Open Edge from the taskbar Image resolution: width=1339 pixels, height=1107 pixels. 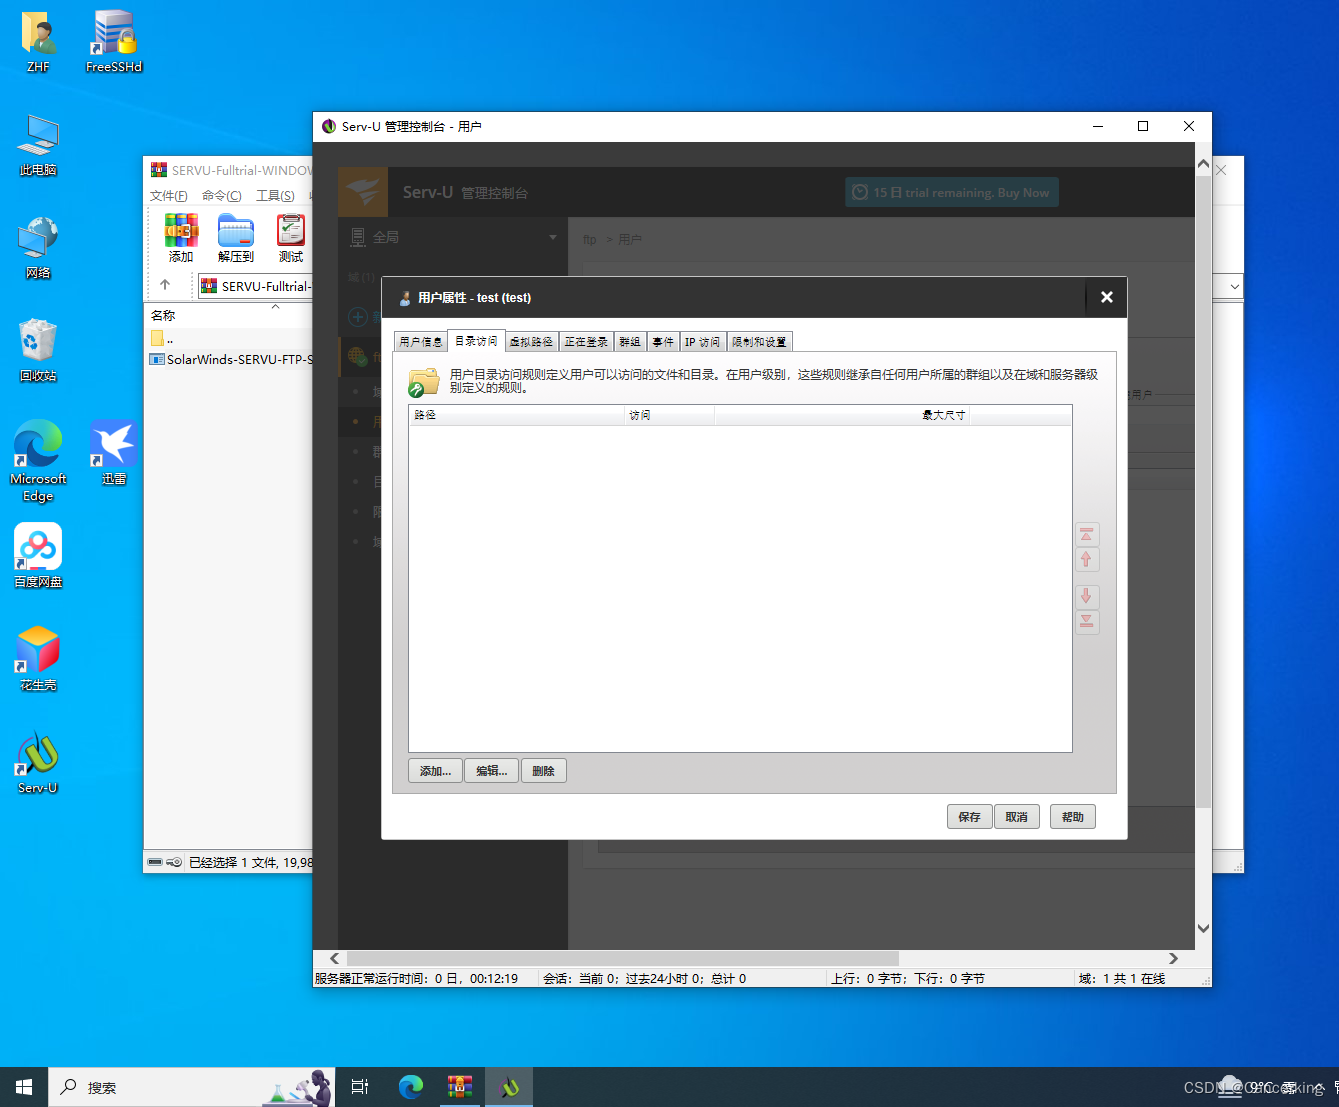coord(410,1087)
